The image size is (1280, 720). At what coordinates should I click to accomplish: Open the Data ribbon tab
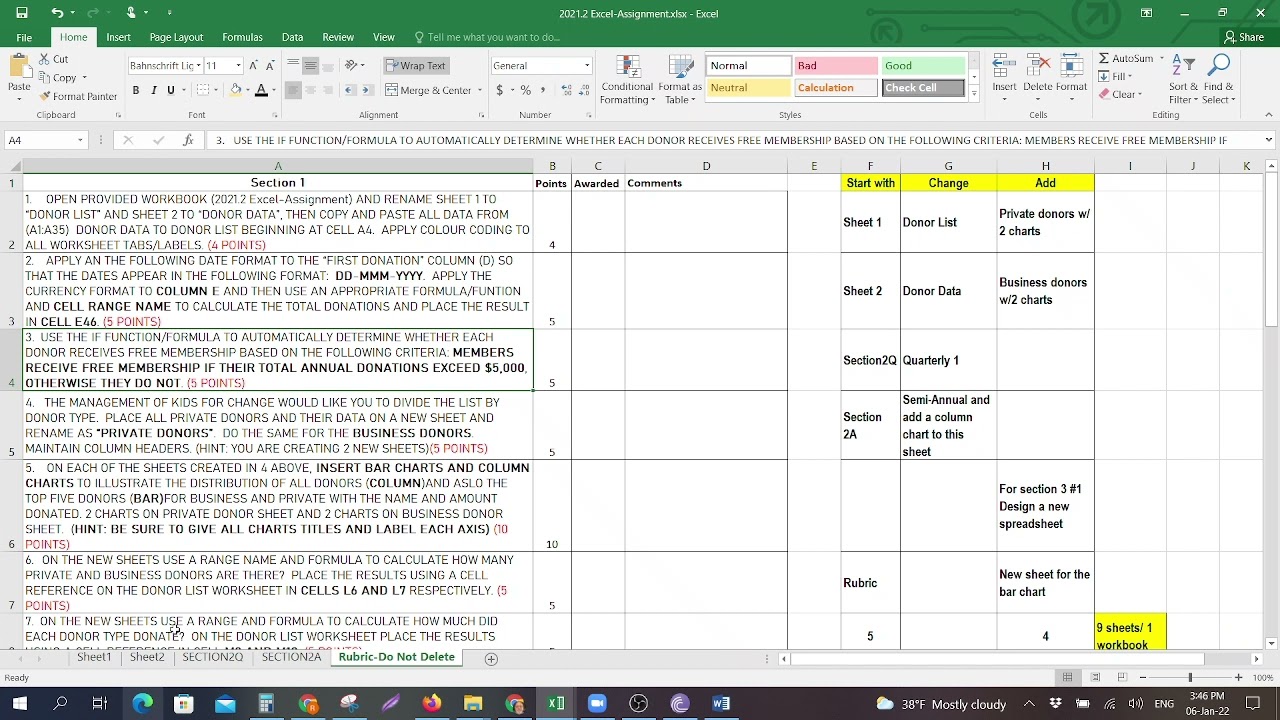click(292, 37)
